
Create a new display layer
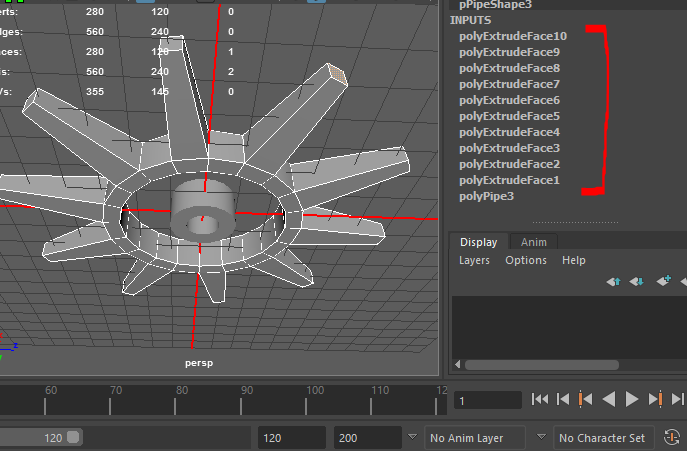coord(663,282)
